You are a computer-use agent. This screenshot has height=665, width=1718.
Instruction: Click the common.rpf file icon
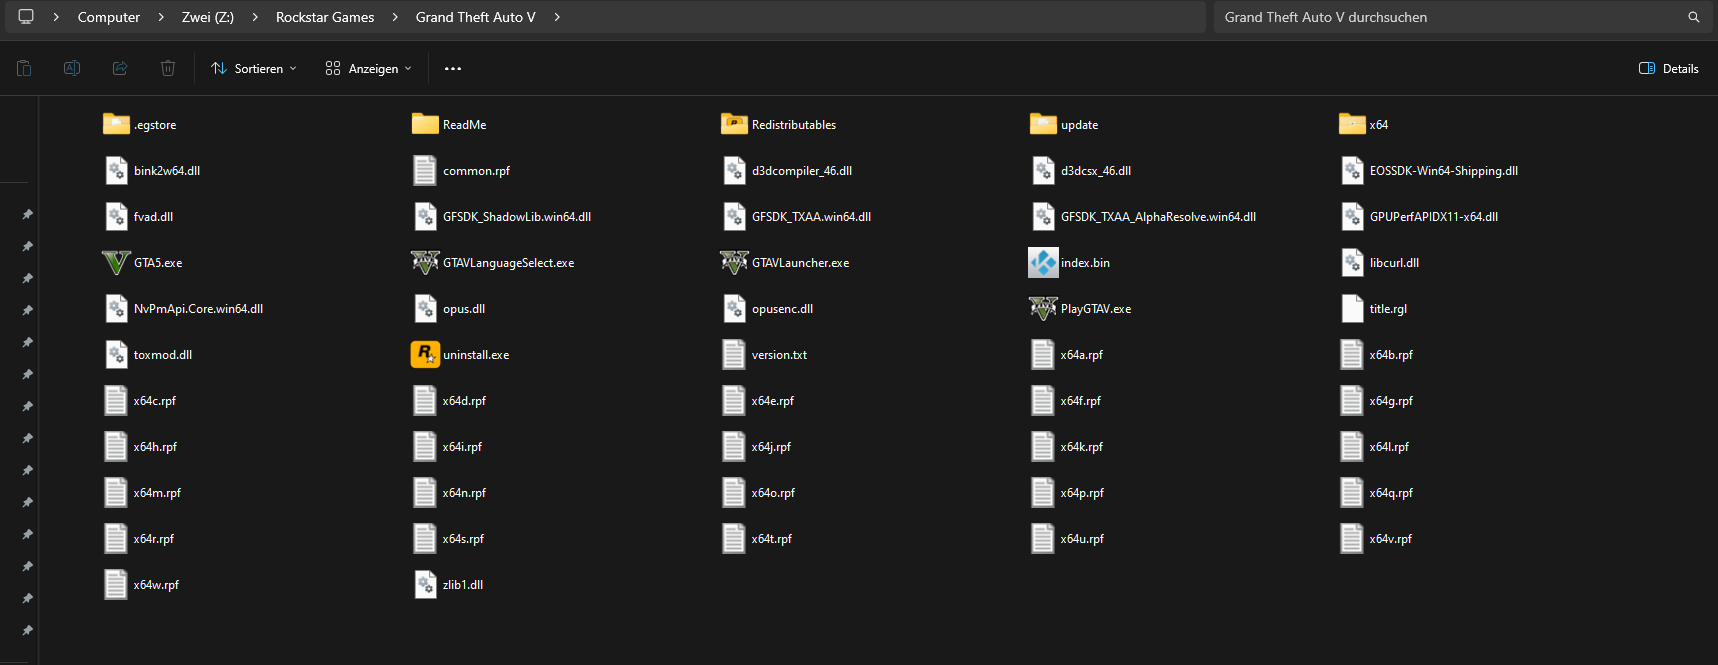(425, 171)
